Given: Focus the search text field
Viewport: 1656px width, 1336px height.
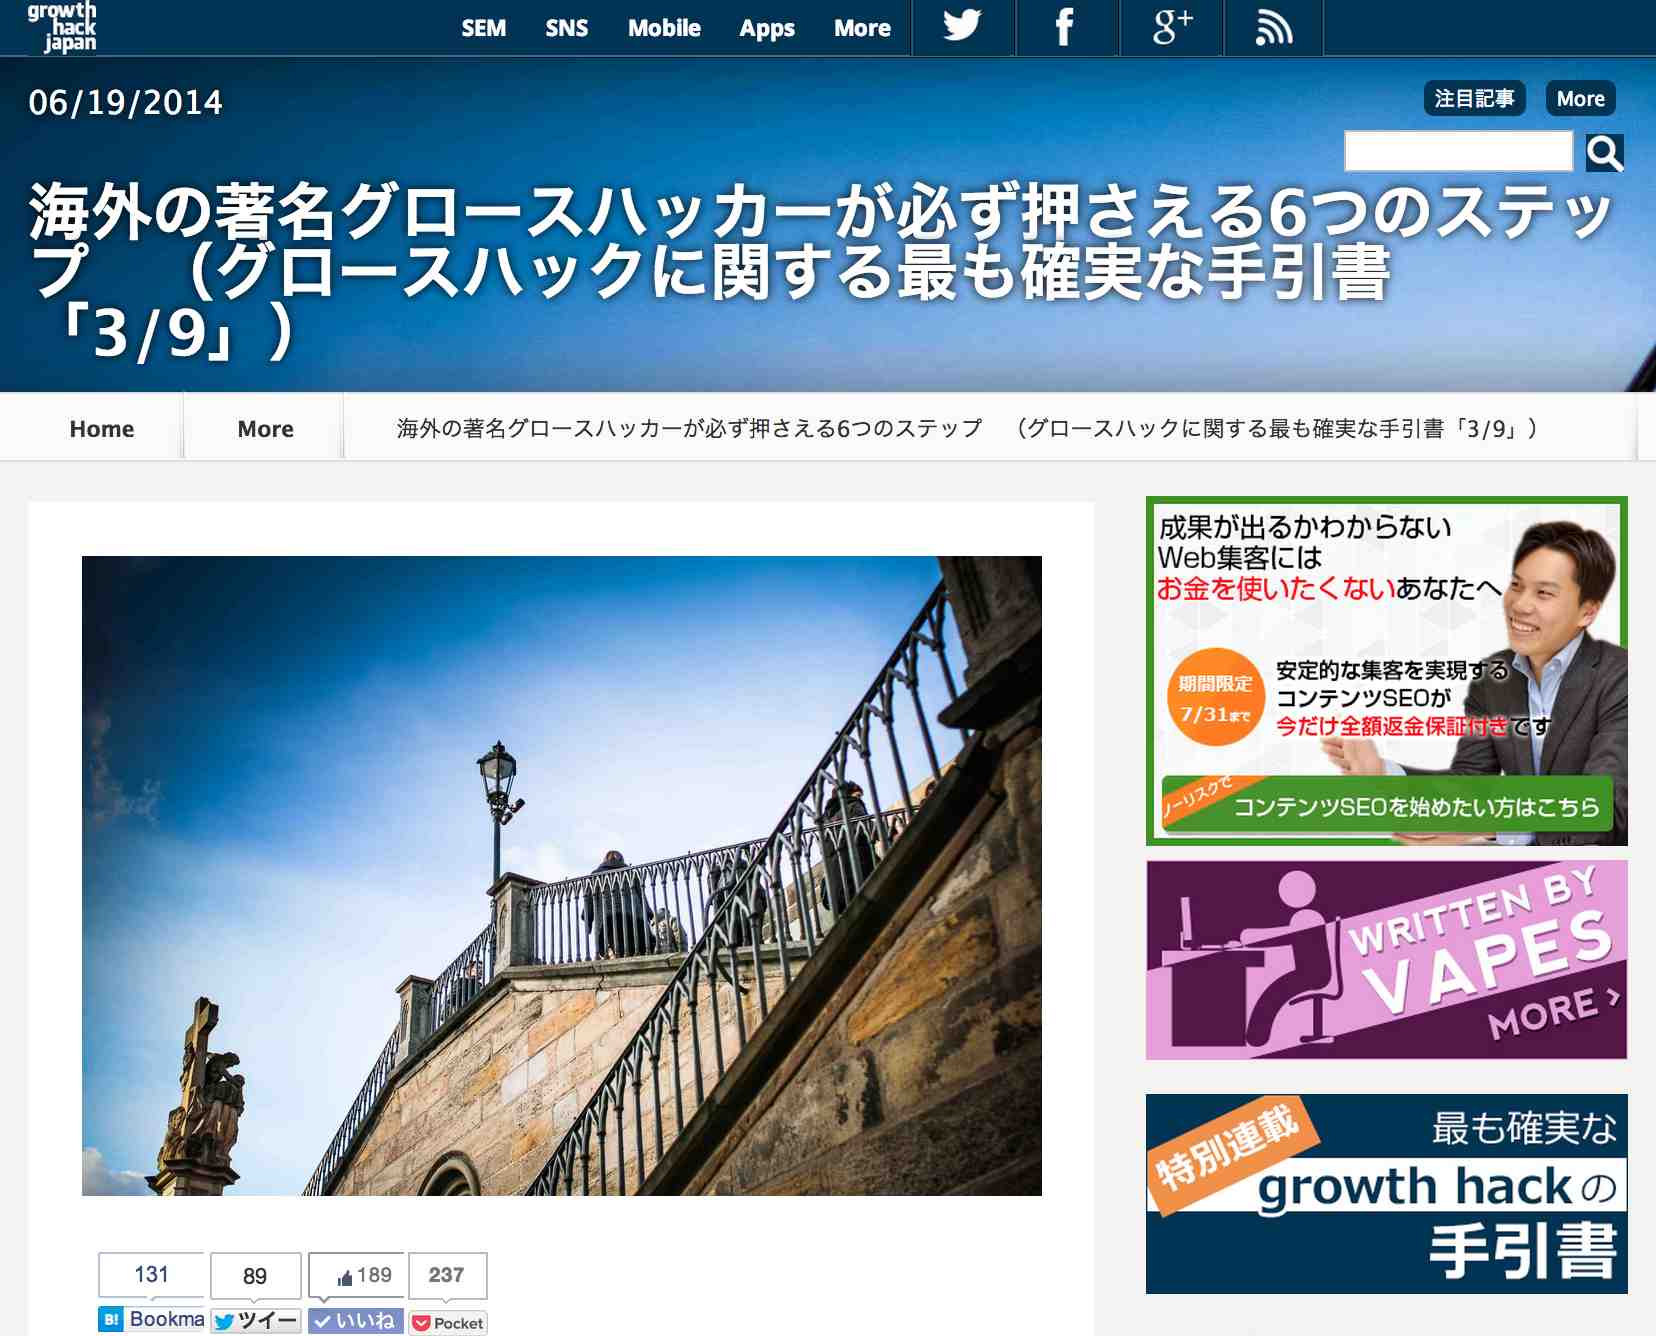Looking at the screenshot, I should pos(1458,152).
